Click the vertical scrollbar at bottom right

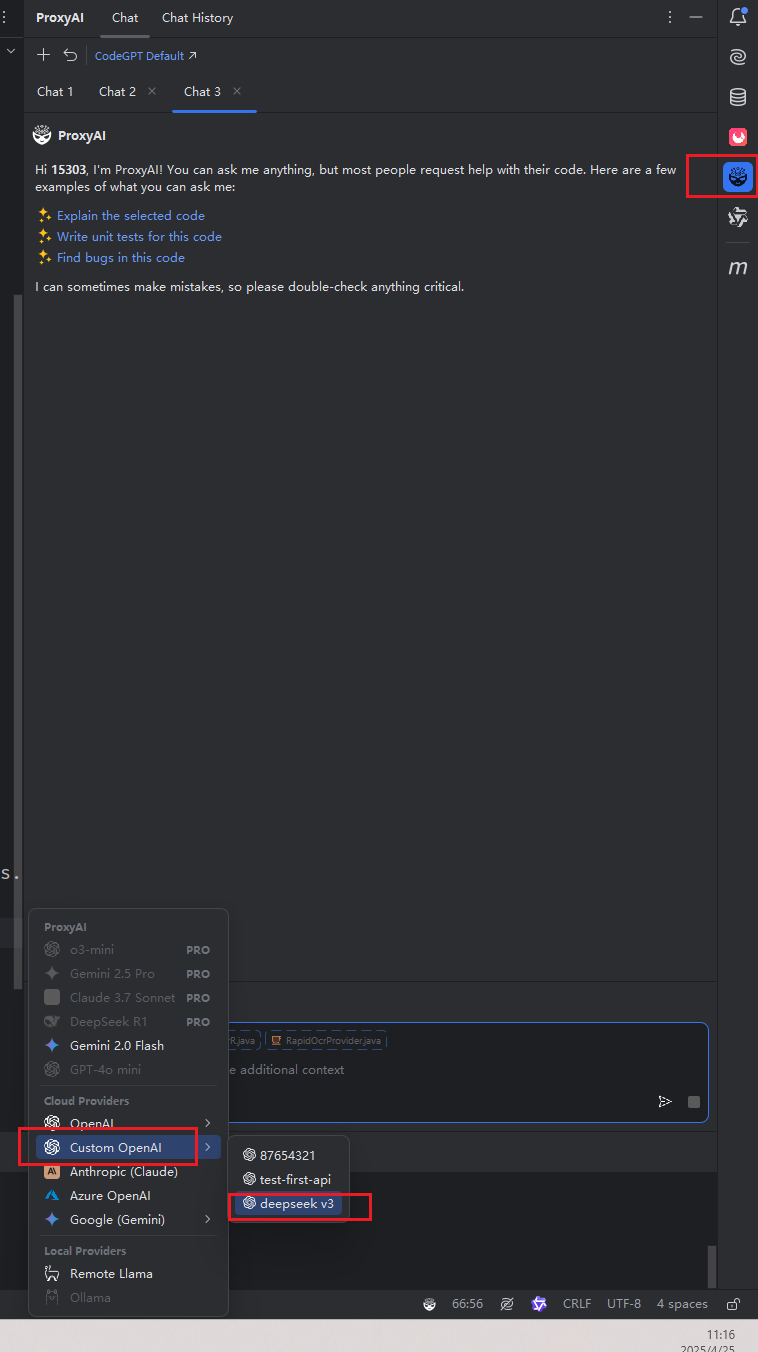[712, 1266]
